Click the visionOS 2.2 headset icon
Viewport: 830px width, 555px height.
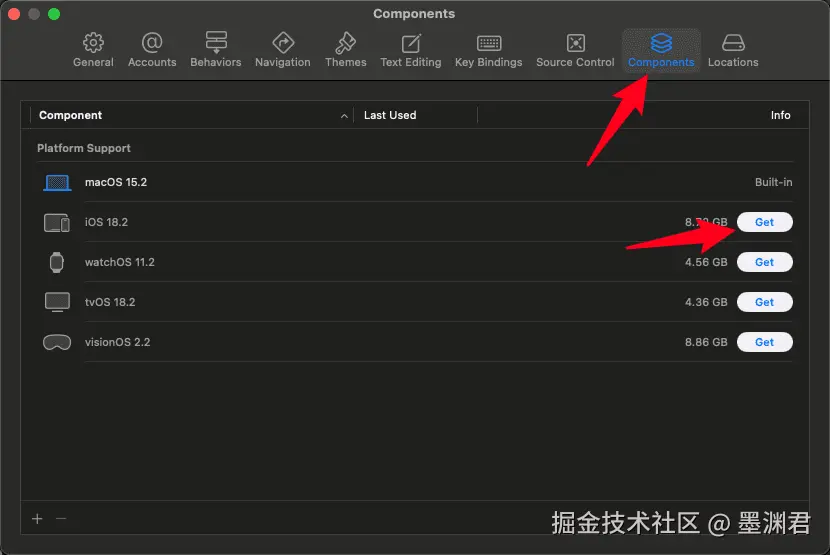pyautogui.click(x=57, y=342)
